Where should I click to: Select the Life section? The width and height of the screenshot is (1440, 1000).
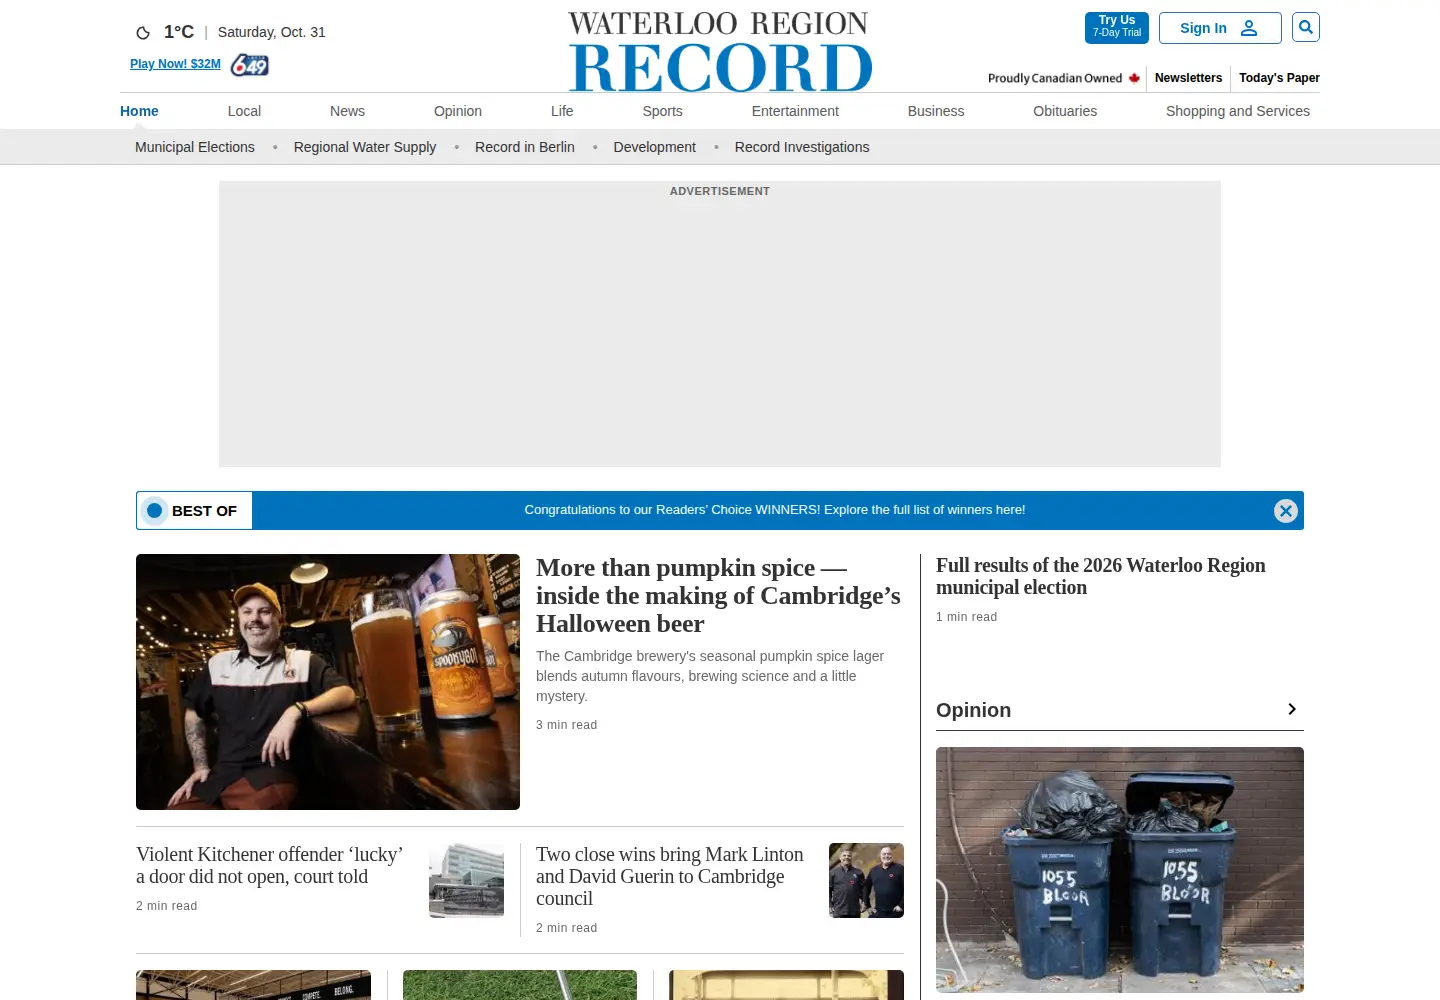(x=562, y=111)
